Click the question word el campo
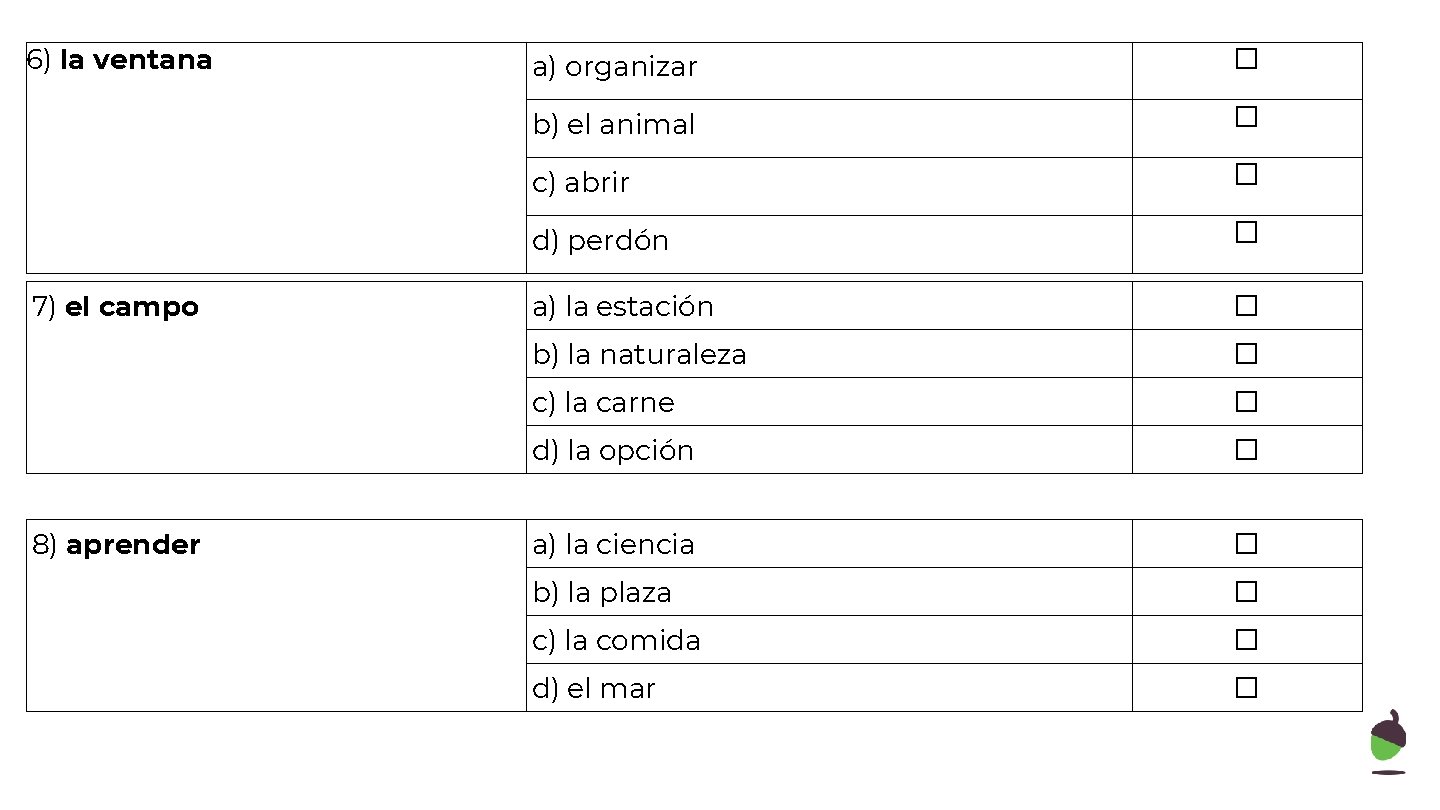 tap(131, 307)
